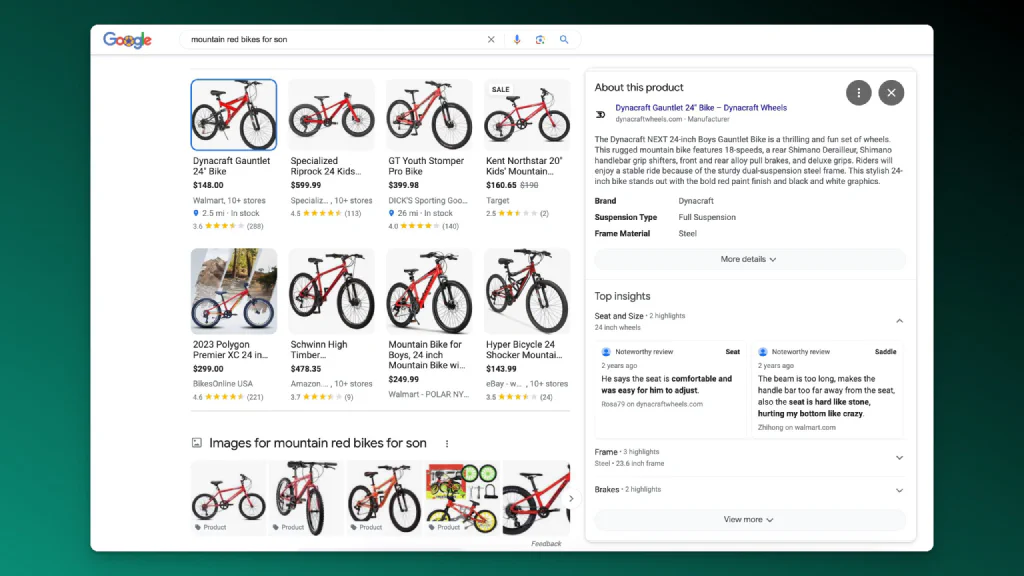Image resolution: width=1024 pixels, height=576 pixels.
Task: Click the Images for mountain red bikes heading
Action: tap(317, 443)
